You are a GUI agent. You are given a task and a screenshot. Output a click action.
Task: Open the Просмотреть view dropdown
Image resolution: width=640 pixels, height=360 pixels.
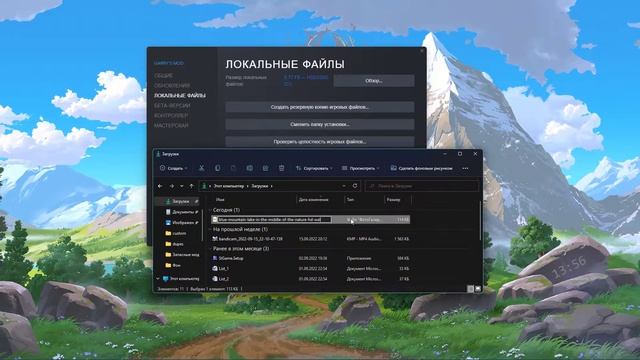pyautogui.click(x=360, y=168)
